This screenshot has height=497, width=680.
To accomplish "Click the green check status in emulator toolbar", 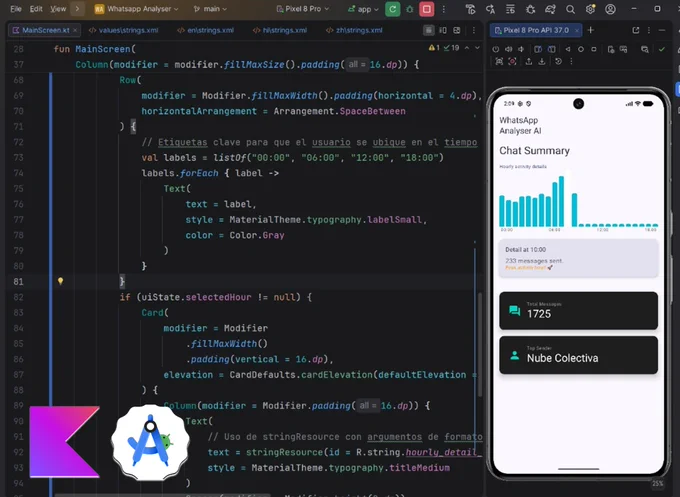I will click(661, 49).
